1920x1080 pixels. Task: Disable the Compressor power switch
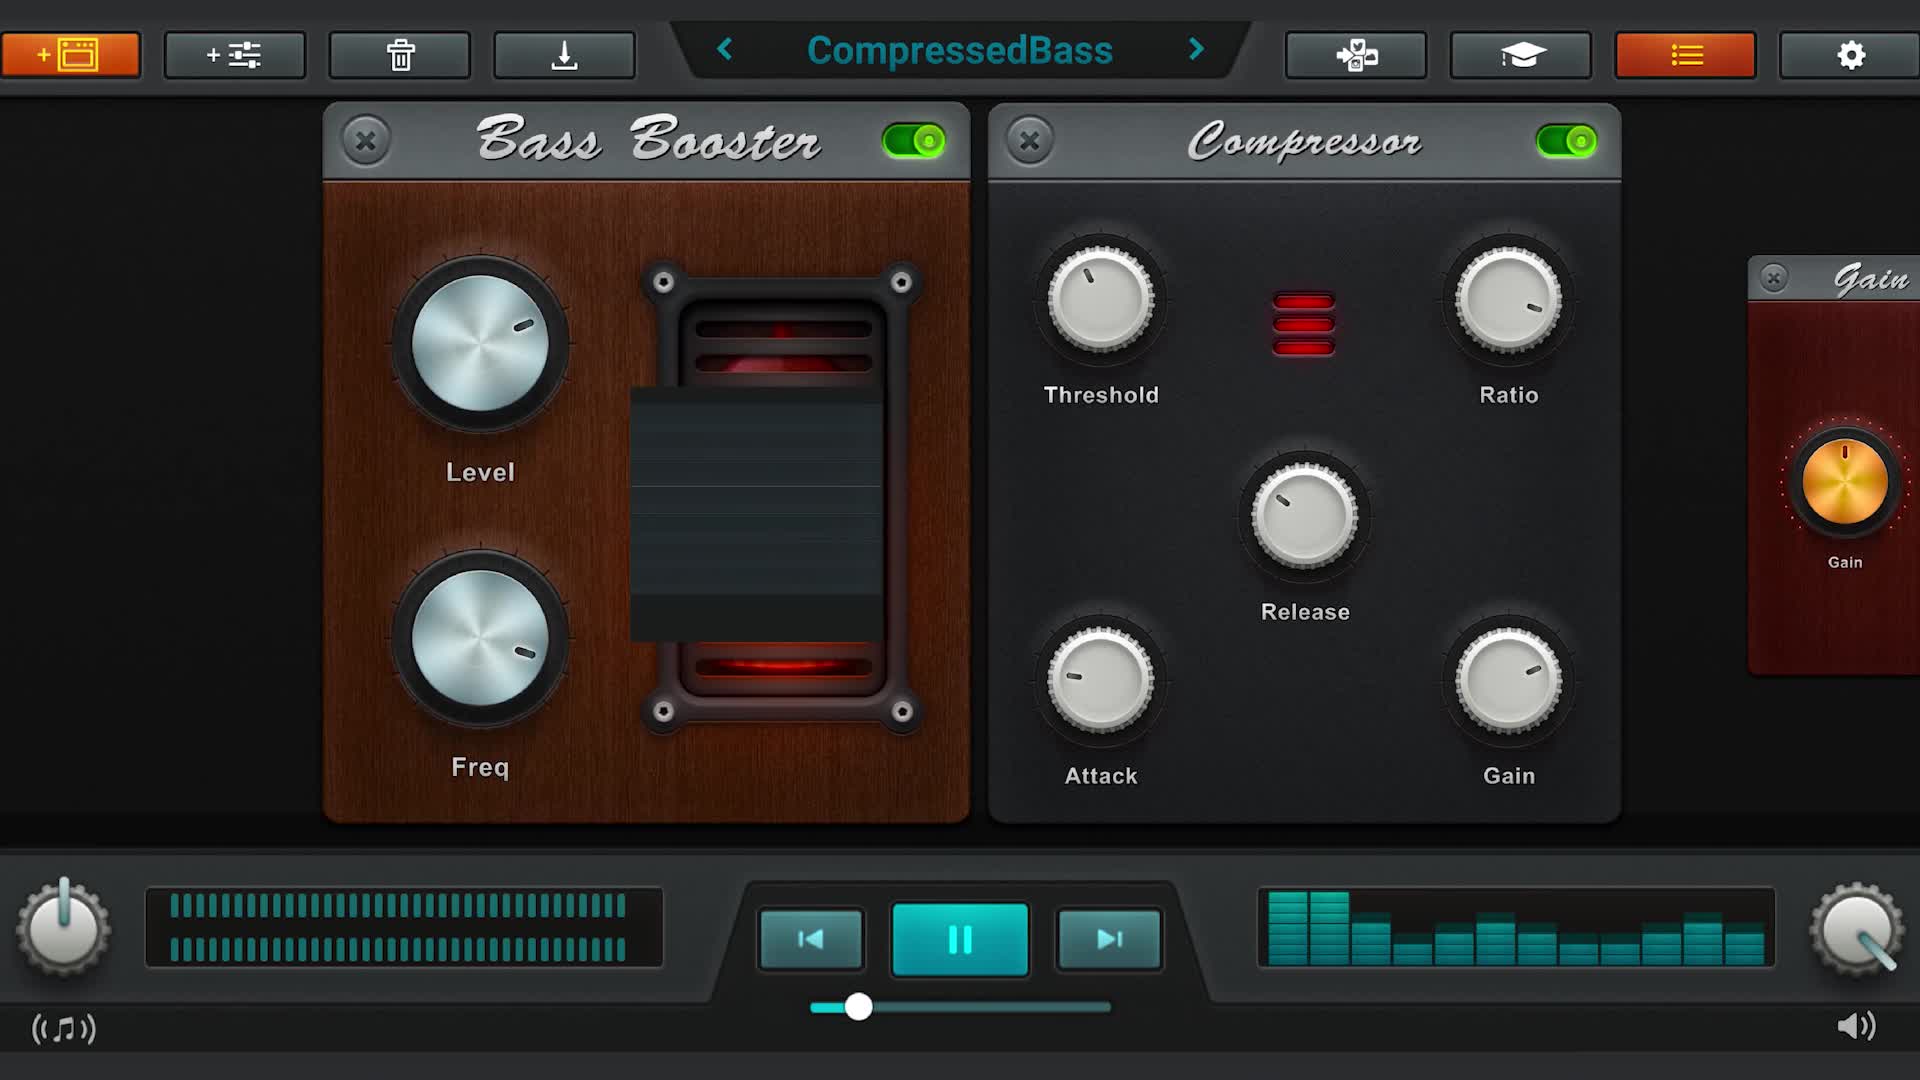pyautogui.click(x=1567, y=141)
